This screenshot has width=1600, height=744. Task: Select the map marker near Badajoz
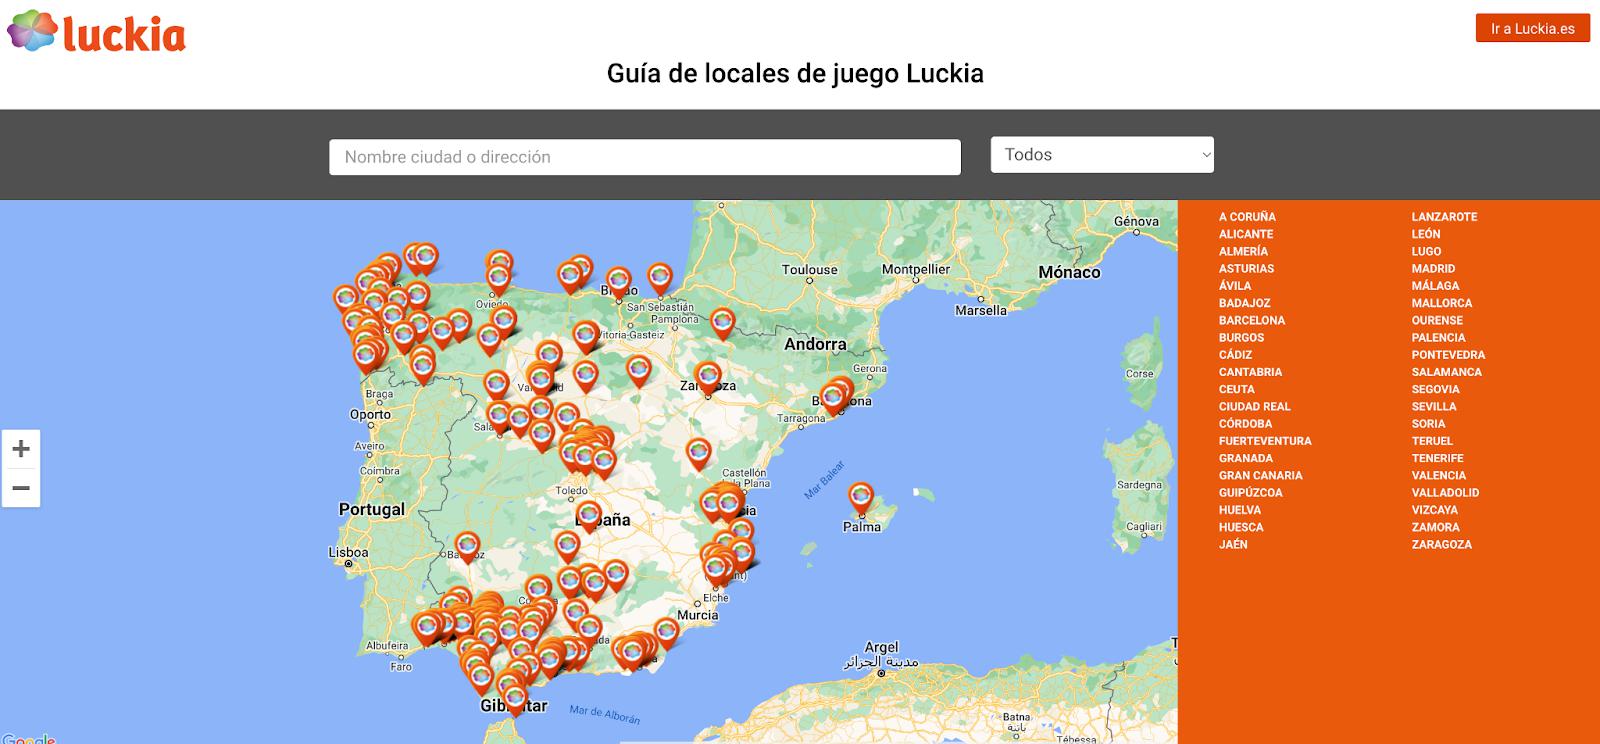(x=467, y=548)
